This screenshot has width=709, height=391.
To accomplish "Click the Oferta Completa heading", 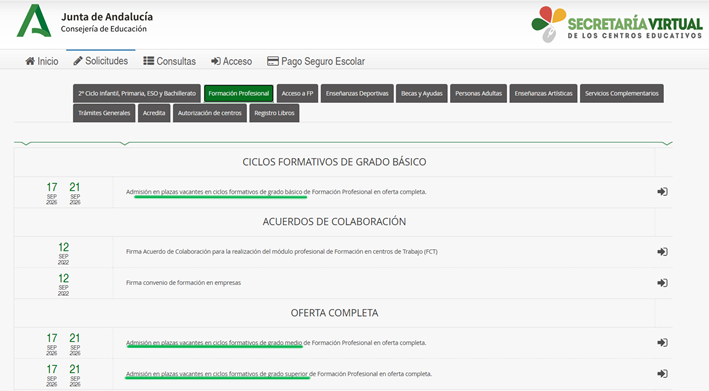I will point(334,313).
